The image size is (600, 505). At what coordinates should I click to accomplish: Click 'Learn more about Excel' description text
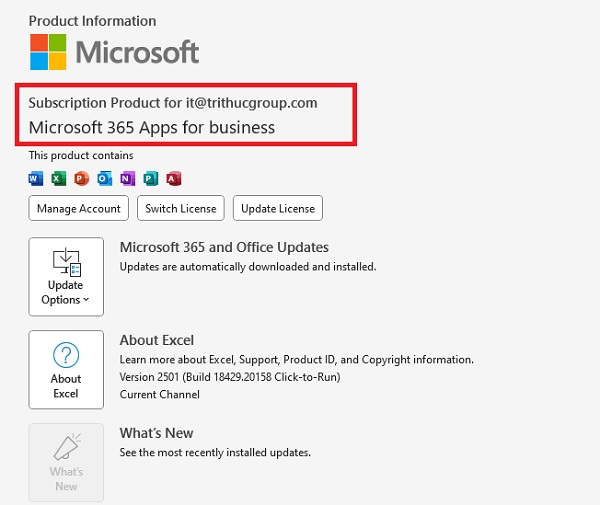(x=297, y=360)
